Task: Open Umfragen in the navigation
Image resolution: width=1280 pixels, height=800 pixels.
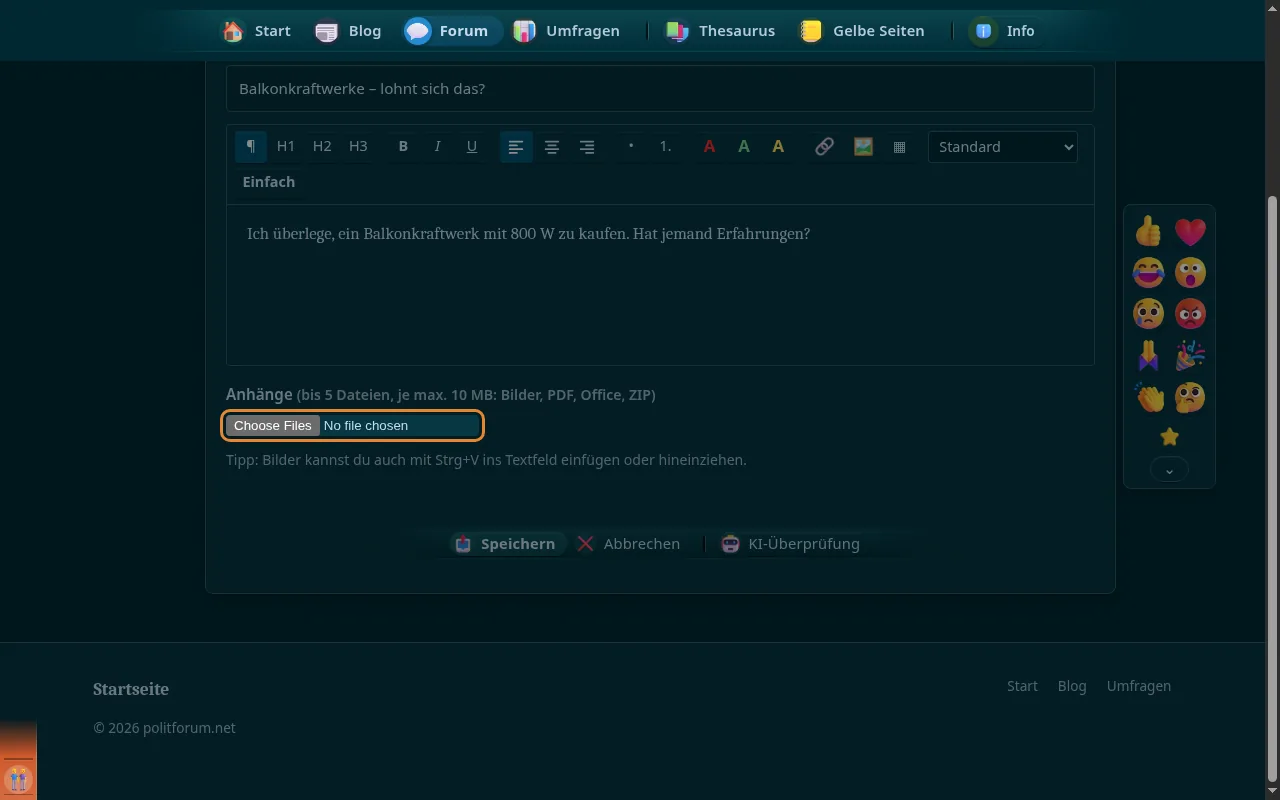Action: coord(566,31)
